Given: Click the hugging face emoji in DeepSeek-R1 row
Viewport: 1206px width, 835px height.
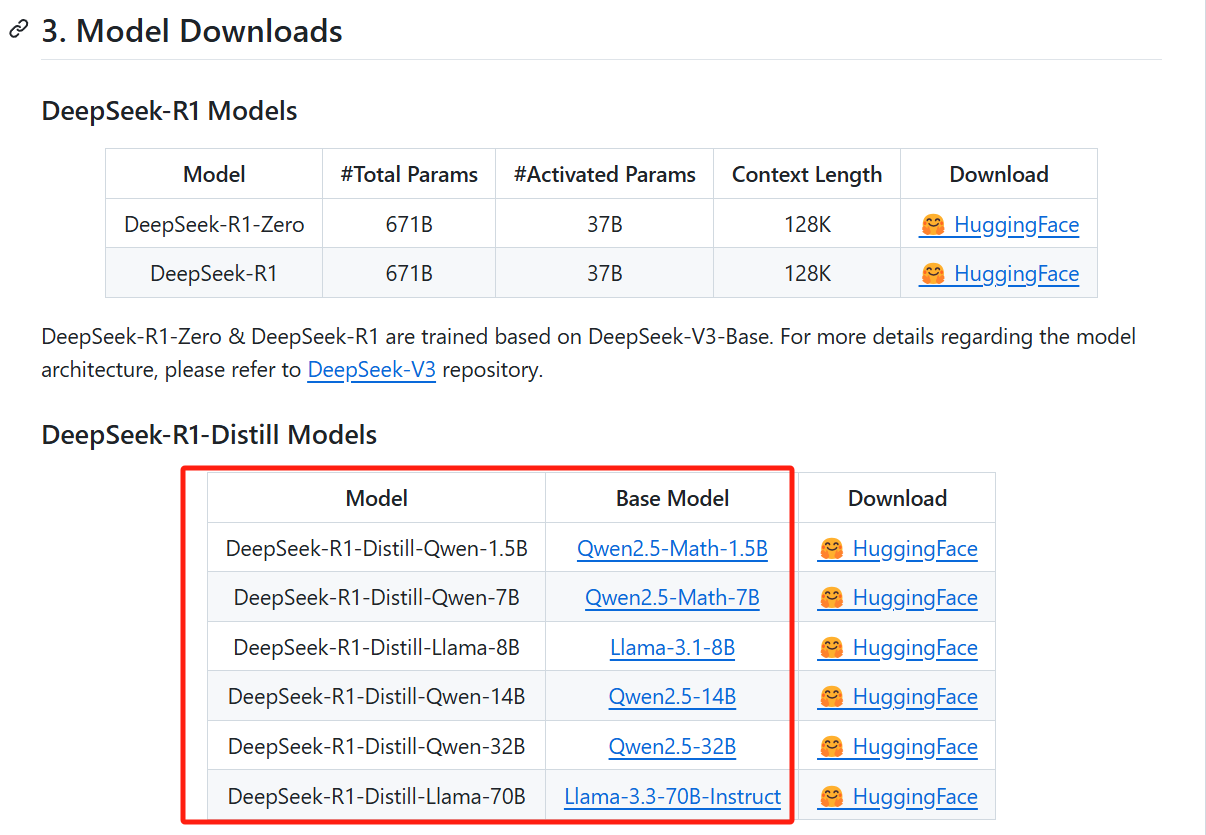Looking at the screenshot, I should click(933, 274).
